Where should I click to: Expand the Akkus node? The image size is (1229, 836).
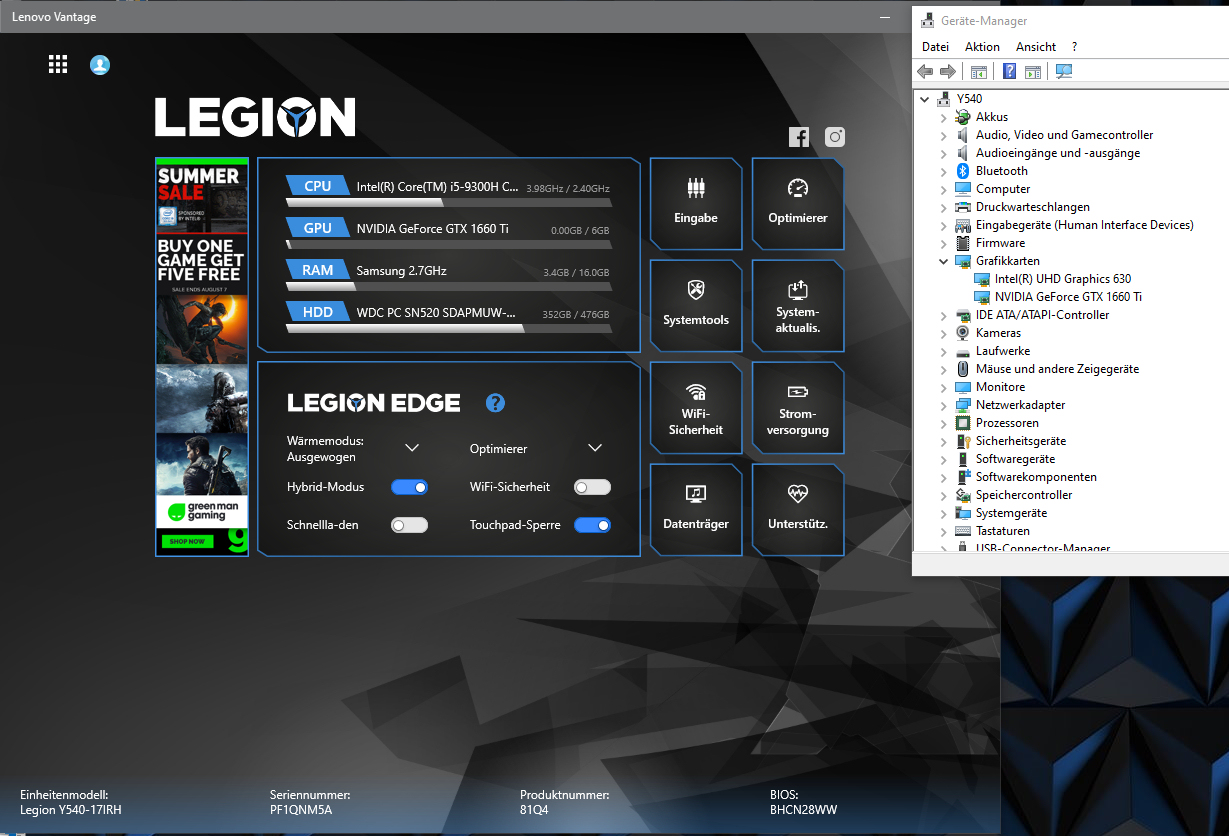943,117
